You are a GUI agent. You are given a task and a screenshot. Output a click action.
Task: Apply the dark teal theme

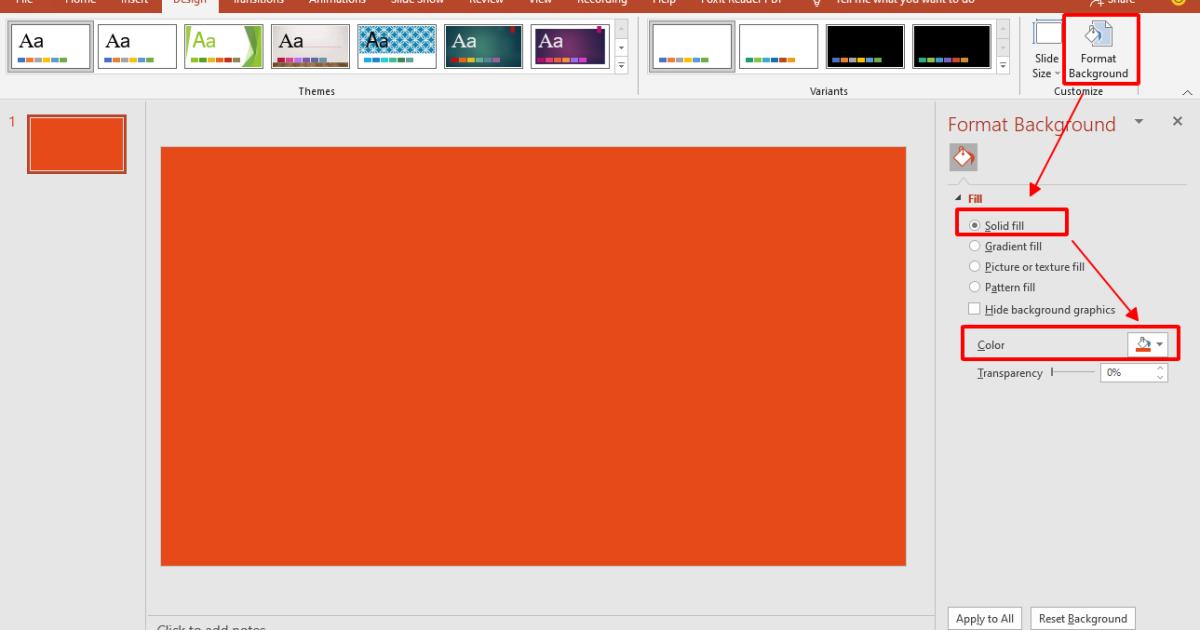click(484, 46)
